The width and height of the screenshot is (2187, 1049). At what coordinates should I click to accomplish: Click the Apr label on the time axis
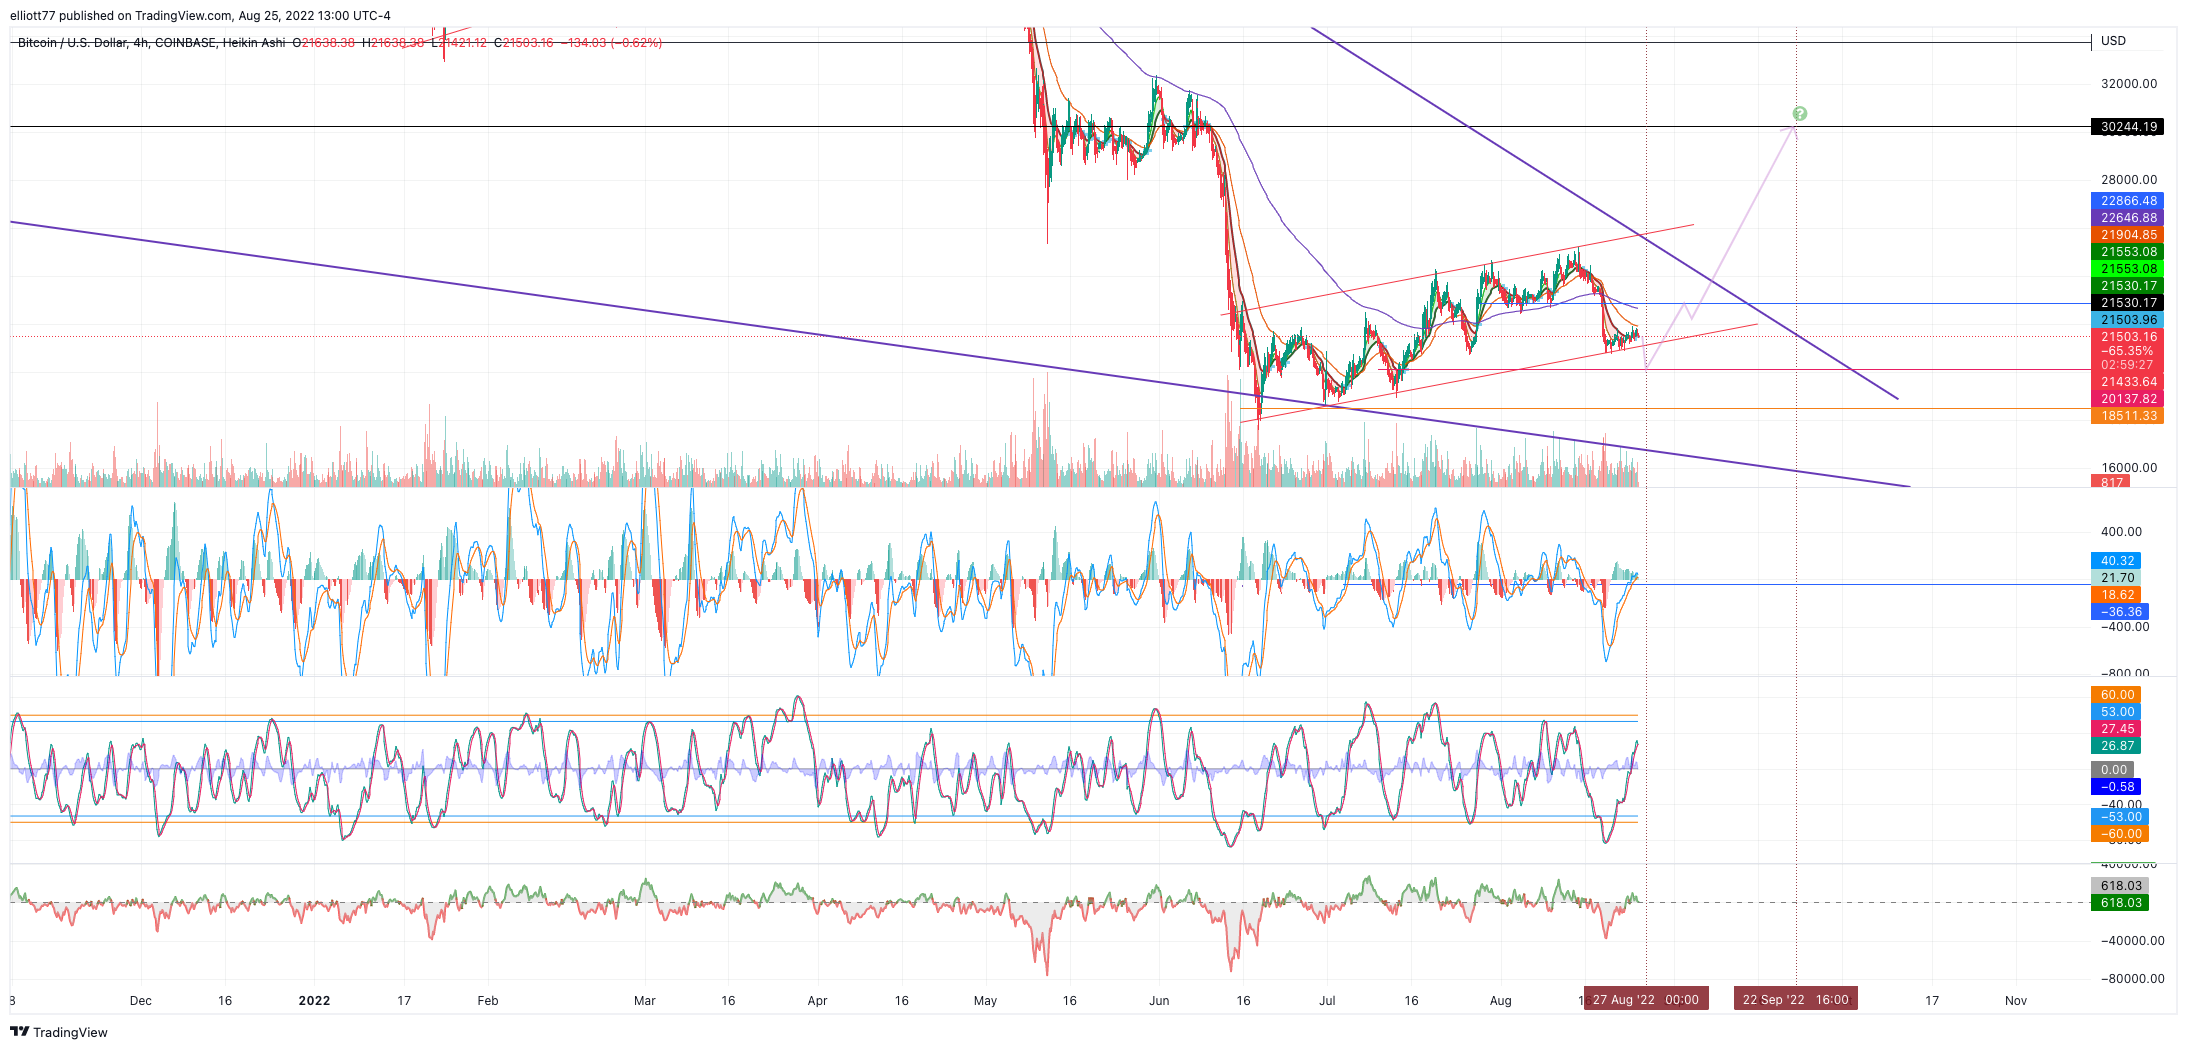817,1000
